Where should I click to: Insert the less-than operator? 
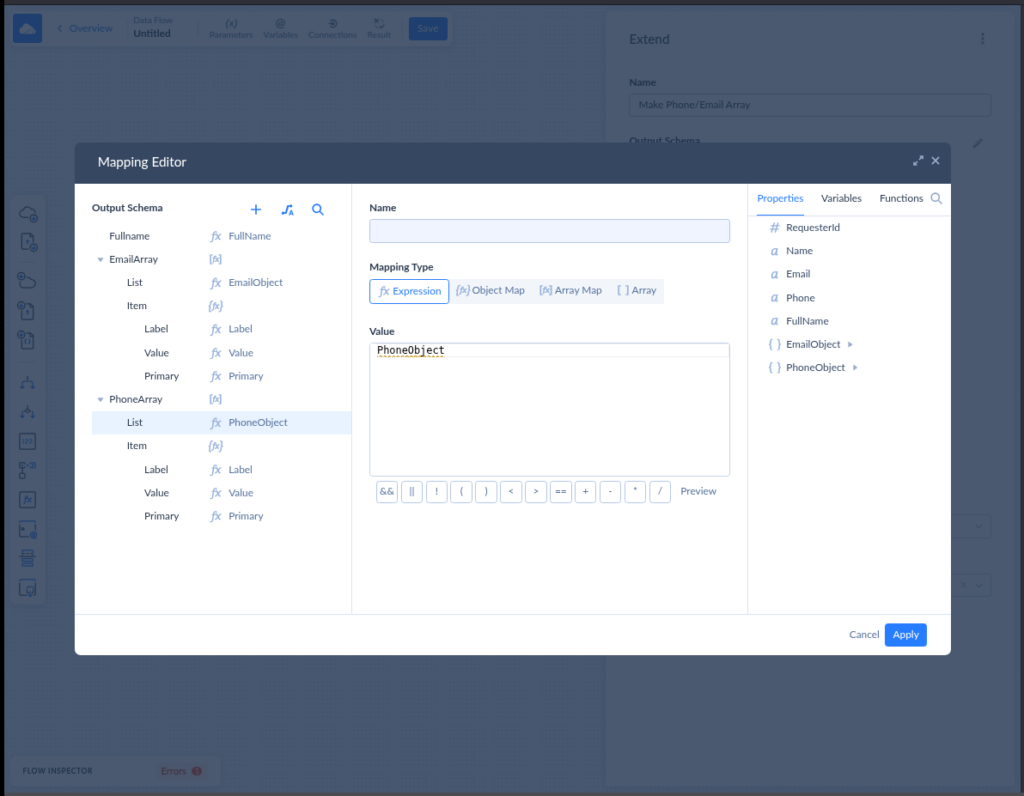click(x=511, y=492)
